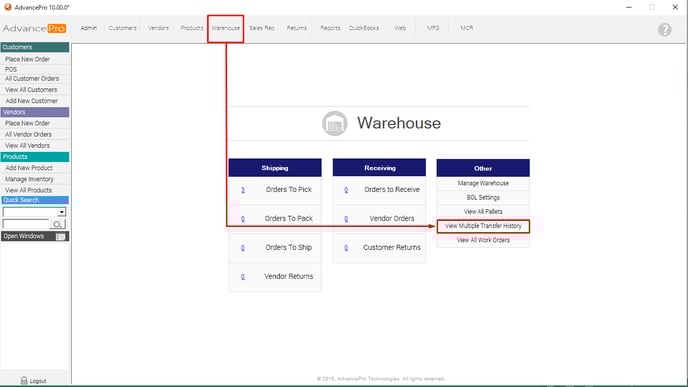Select Manage Inventory in sidebar
This screenshot has height=387, width=688.
pyautogui.click(x=29, y=179)
